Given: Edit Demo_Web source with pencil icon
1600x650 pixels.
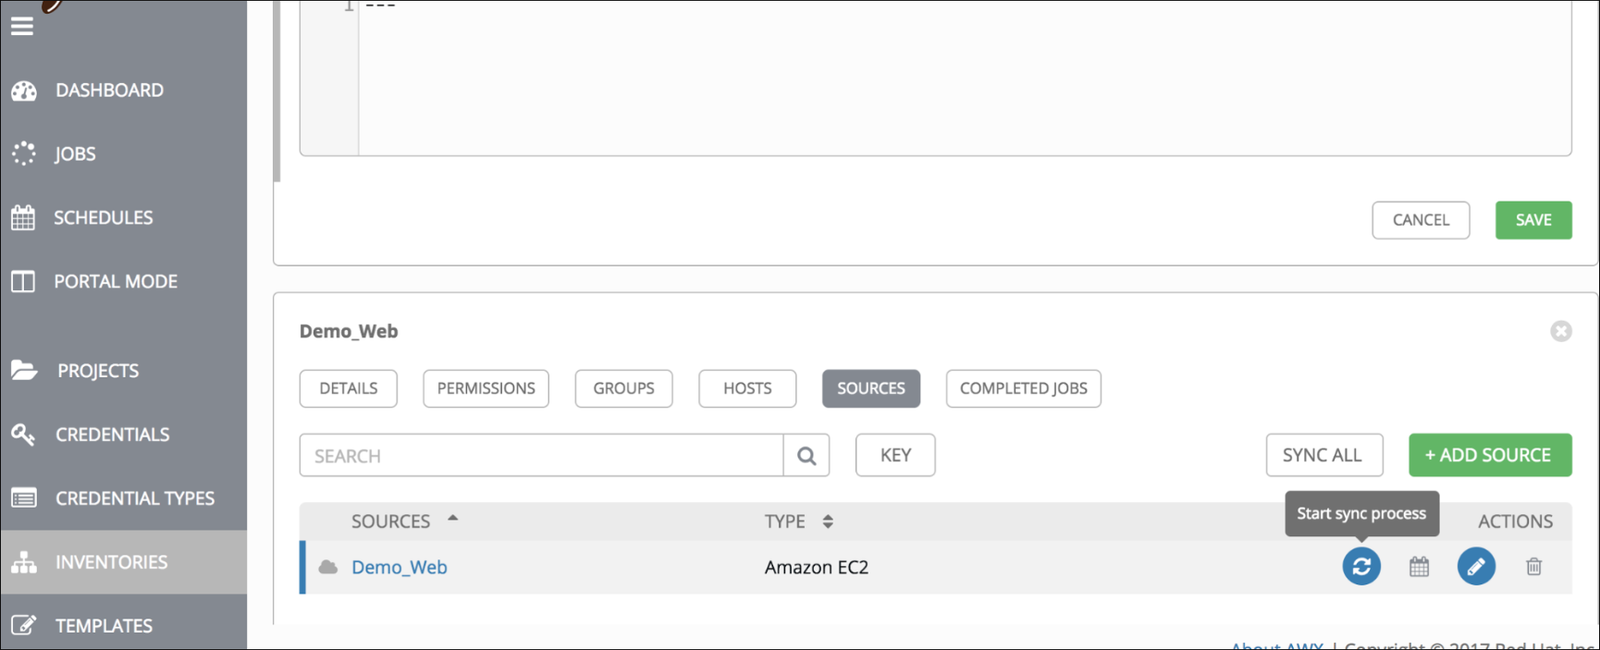Looking at the screenshot, I should (1476, 566).
